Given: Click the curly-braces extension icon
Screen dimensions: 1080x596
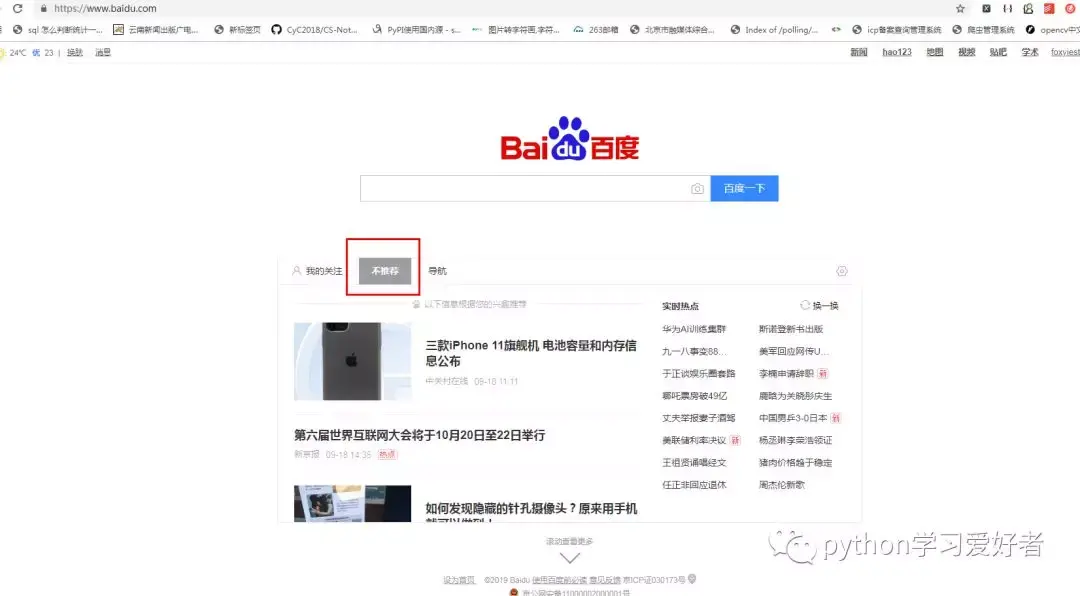Looking at the screenshot, I should point(1007,8).
